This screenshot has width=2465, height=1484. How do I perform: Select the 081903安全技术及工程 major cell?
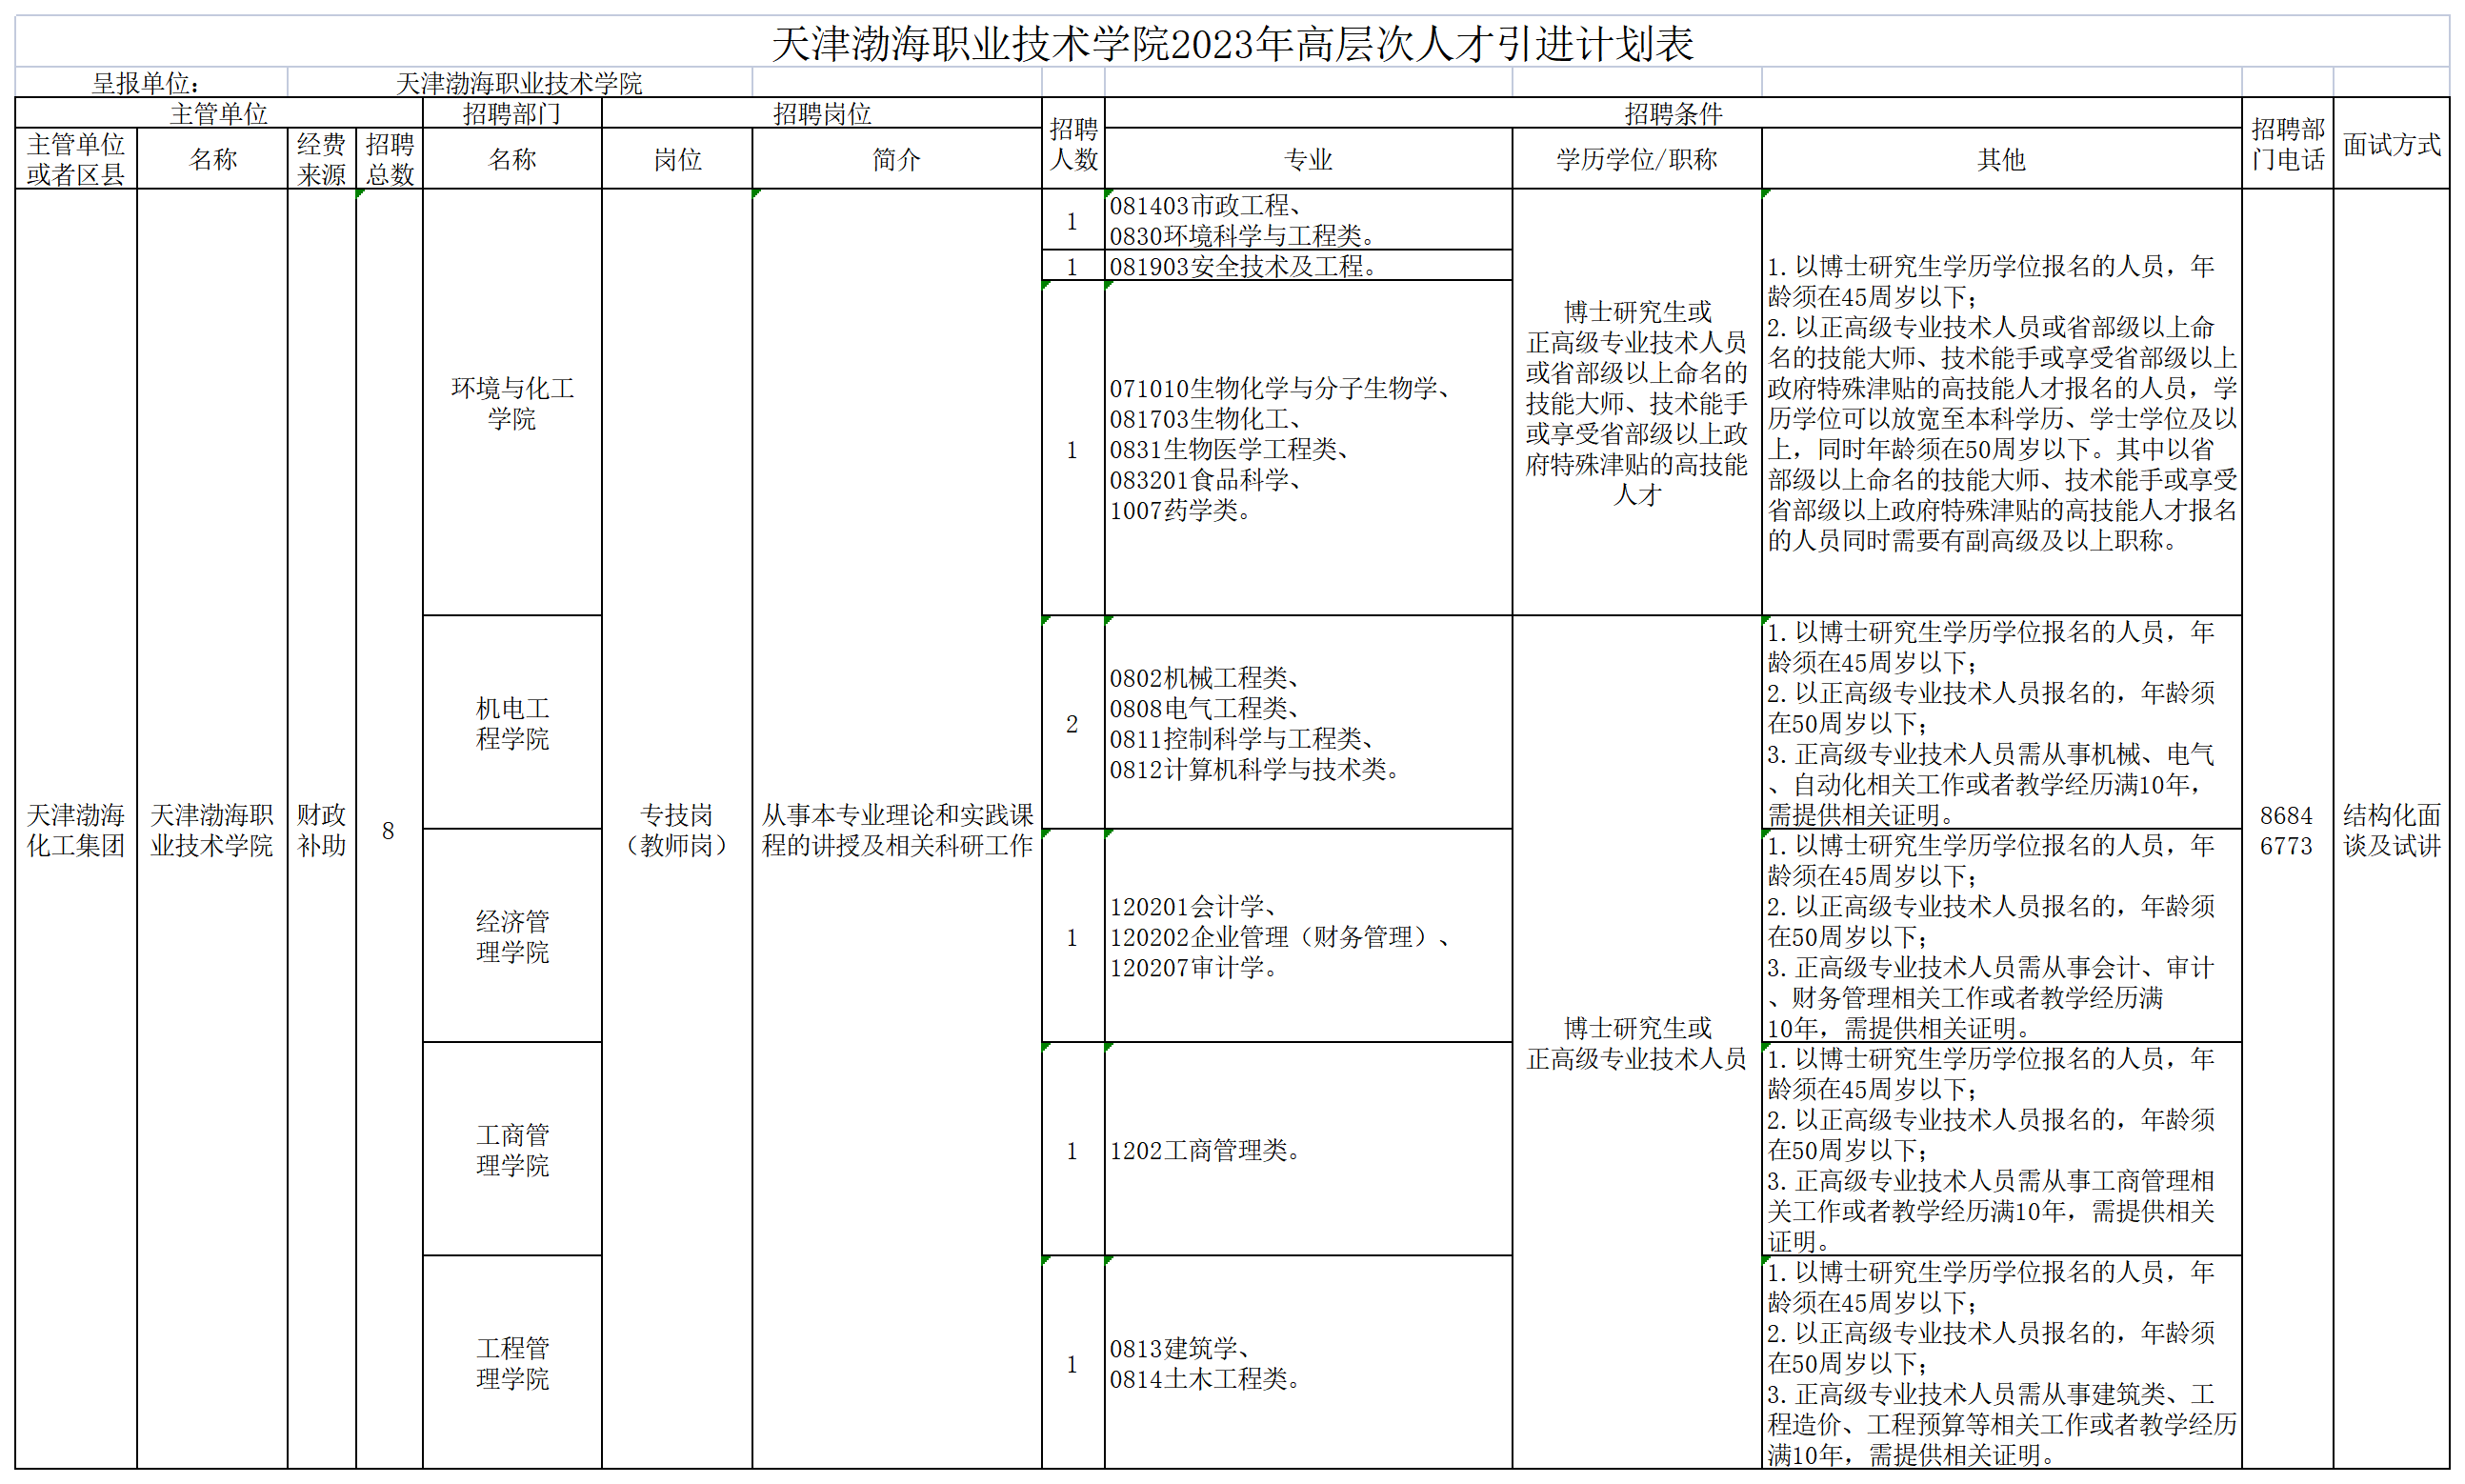(x=1309, y=266)
